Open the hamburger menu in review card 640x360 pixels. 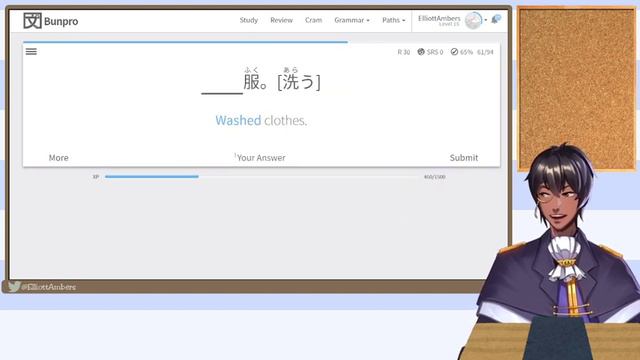pyautogui.click(x=31, y=51)
